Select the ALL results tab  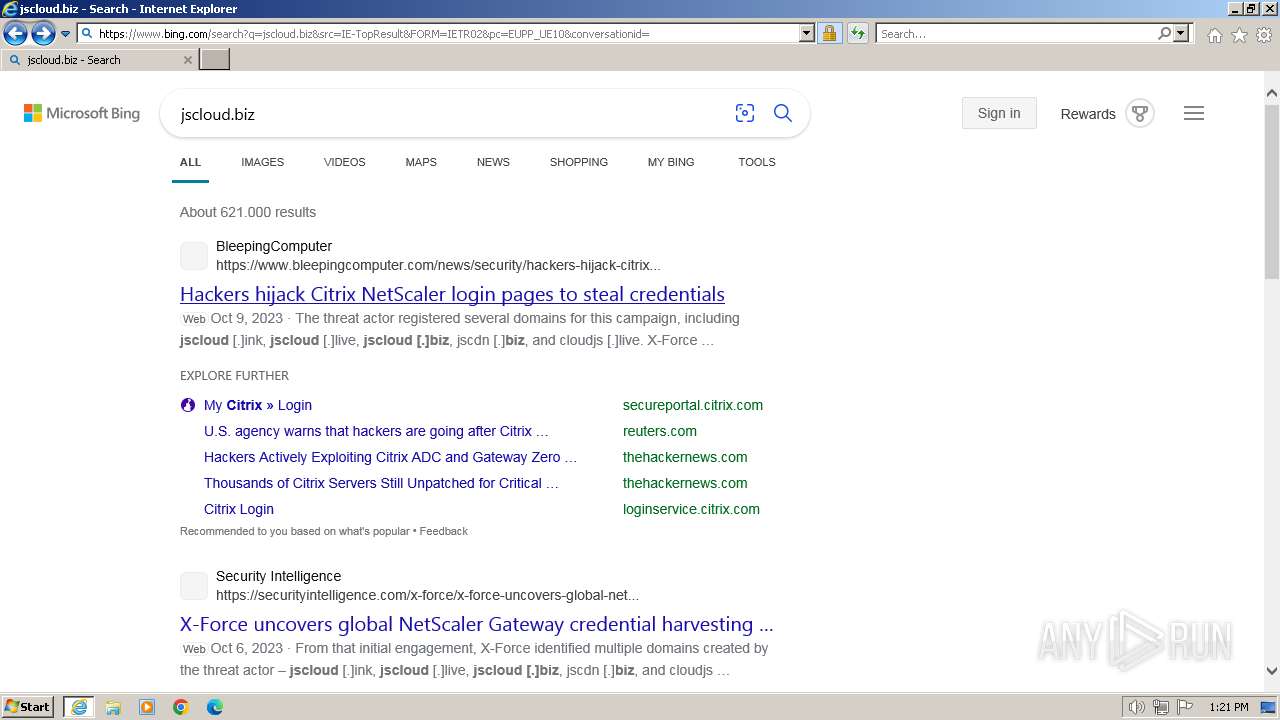[x=190, y=162]
